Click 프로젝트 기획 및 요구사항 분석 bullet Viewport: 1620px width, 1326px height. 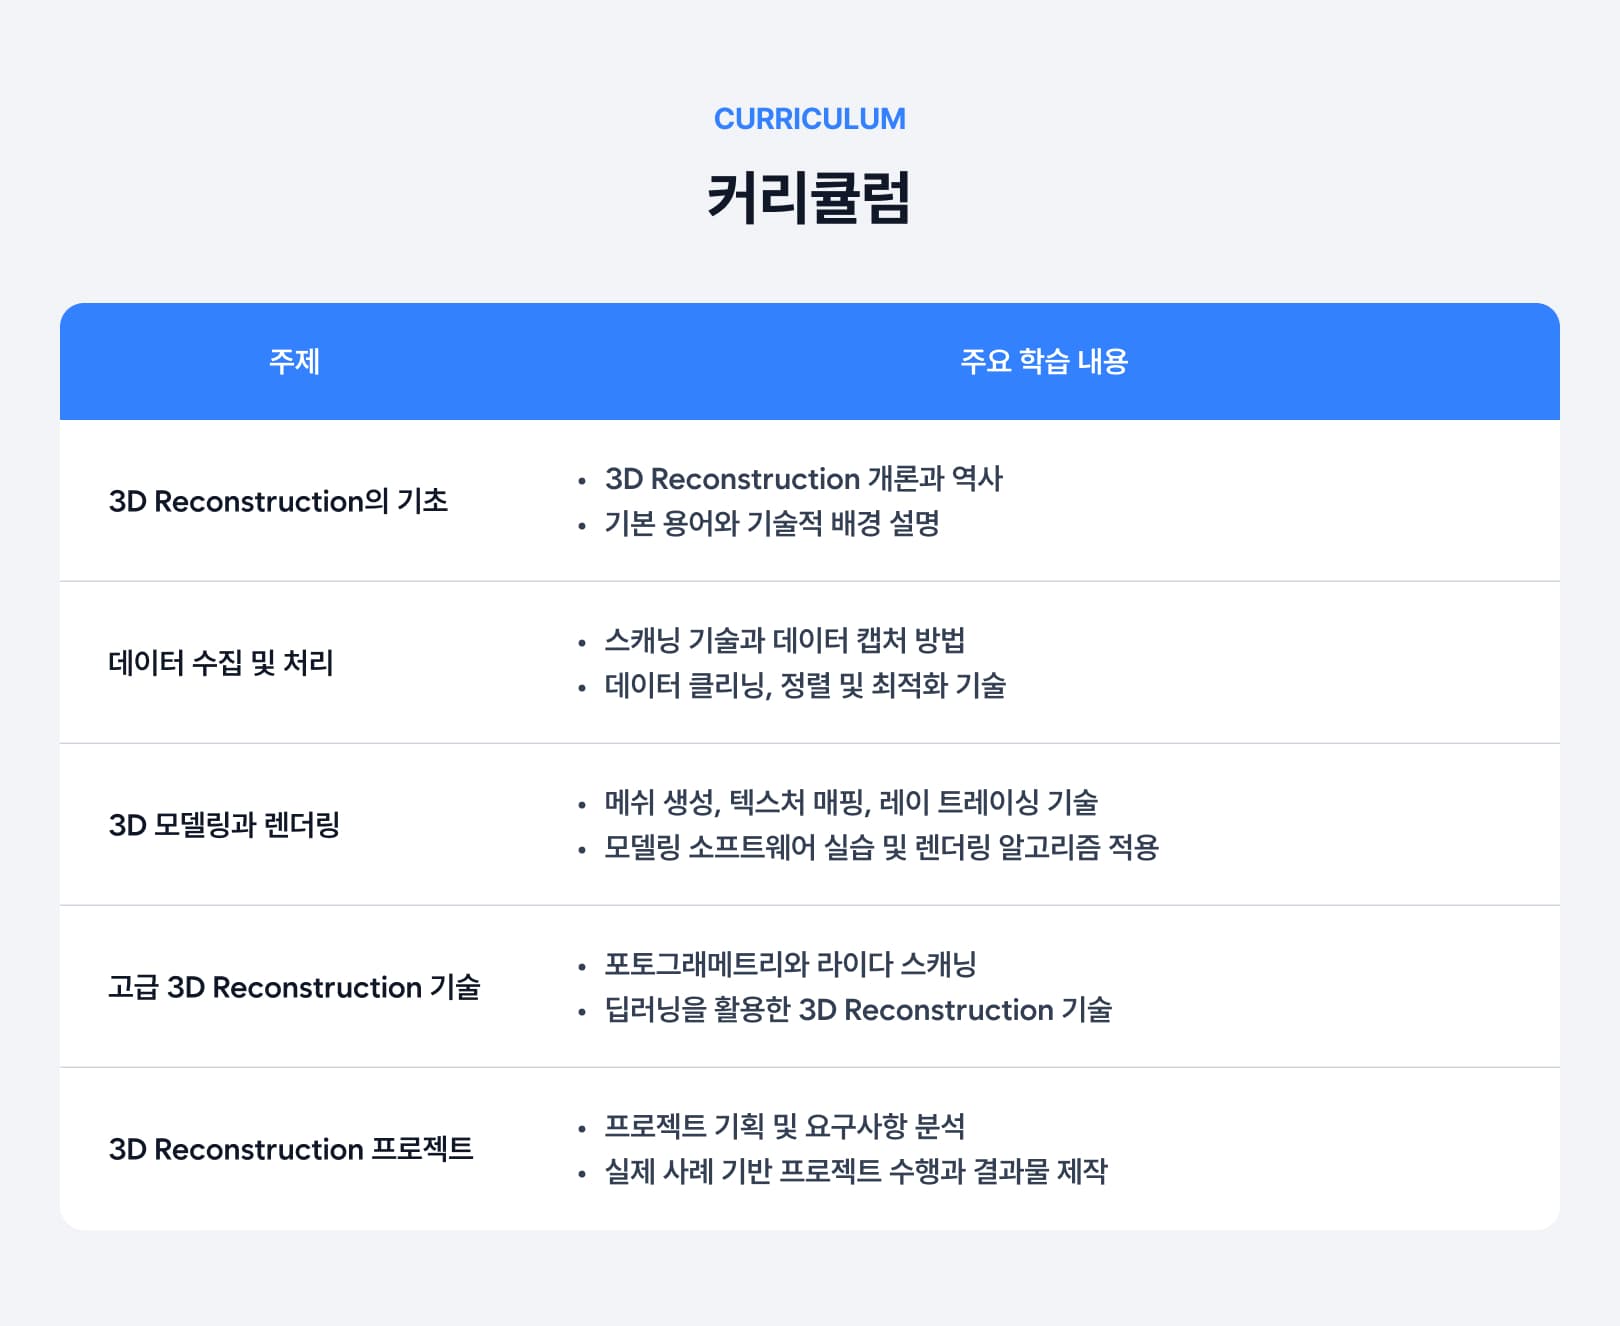[x=785, y=1127]
